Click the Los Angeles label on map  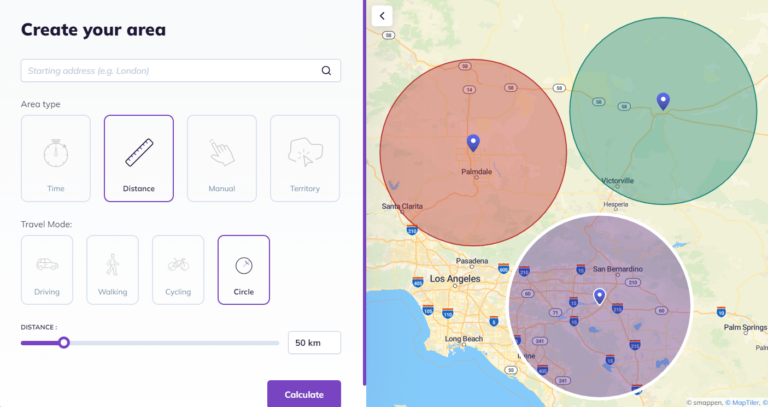pyautogui.click(x=456, y=278)
